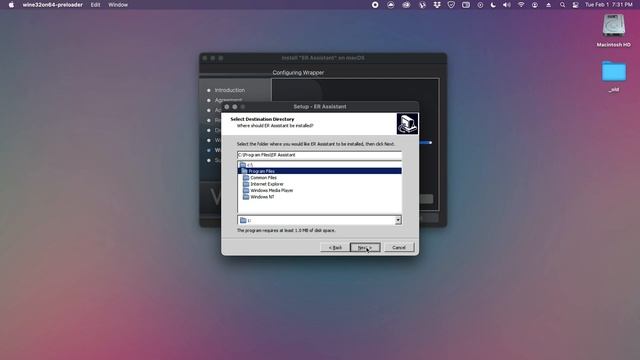Select the Windows NT folder

[262, 197]
